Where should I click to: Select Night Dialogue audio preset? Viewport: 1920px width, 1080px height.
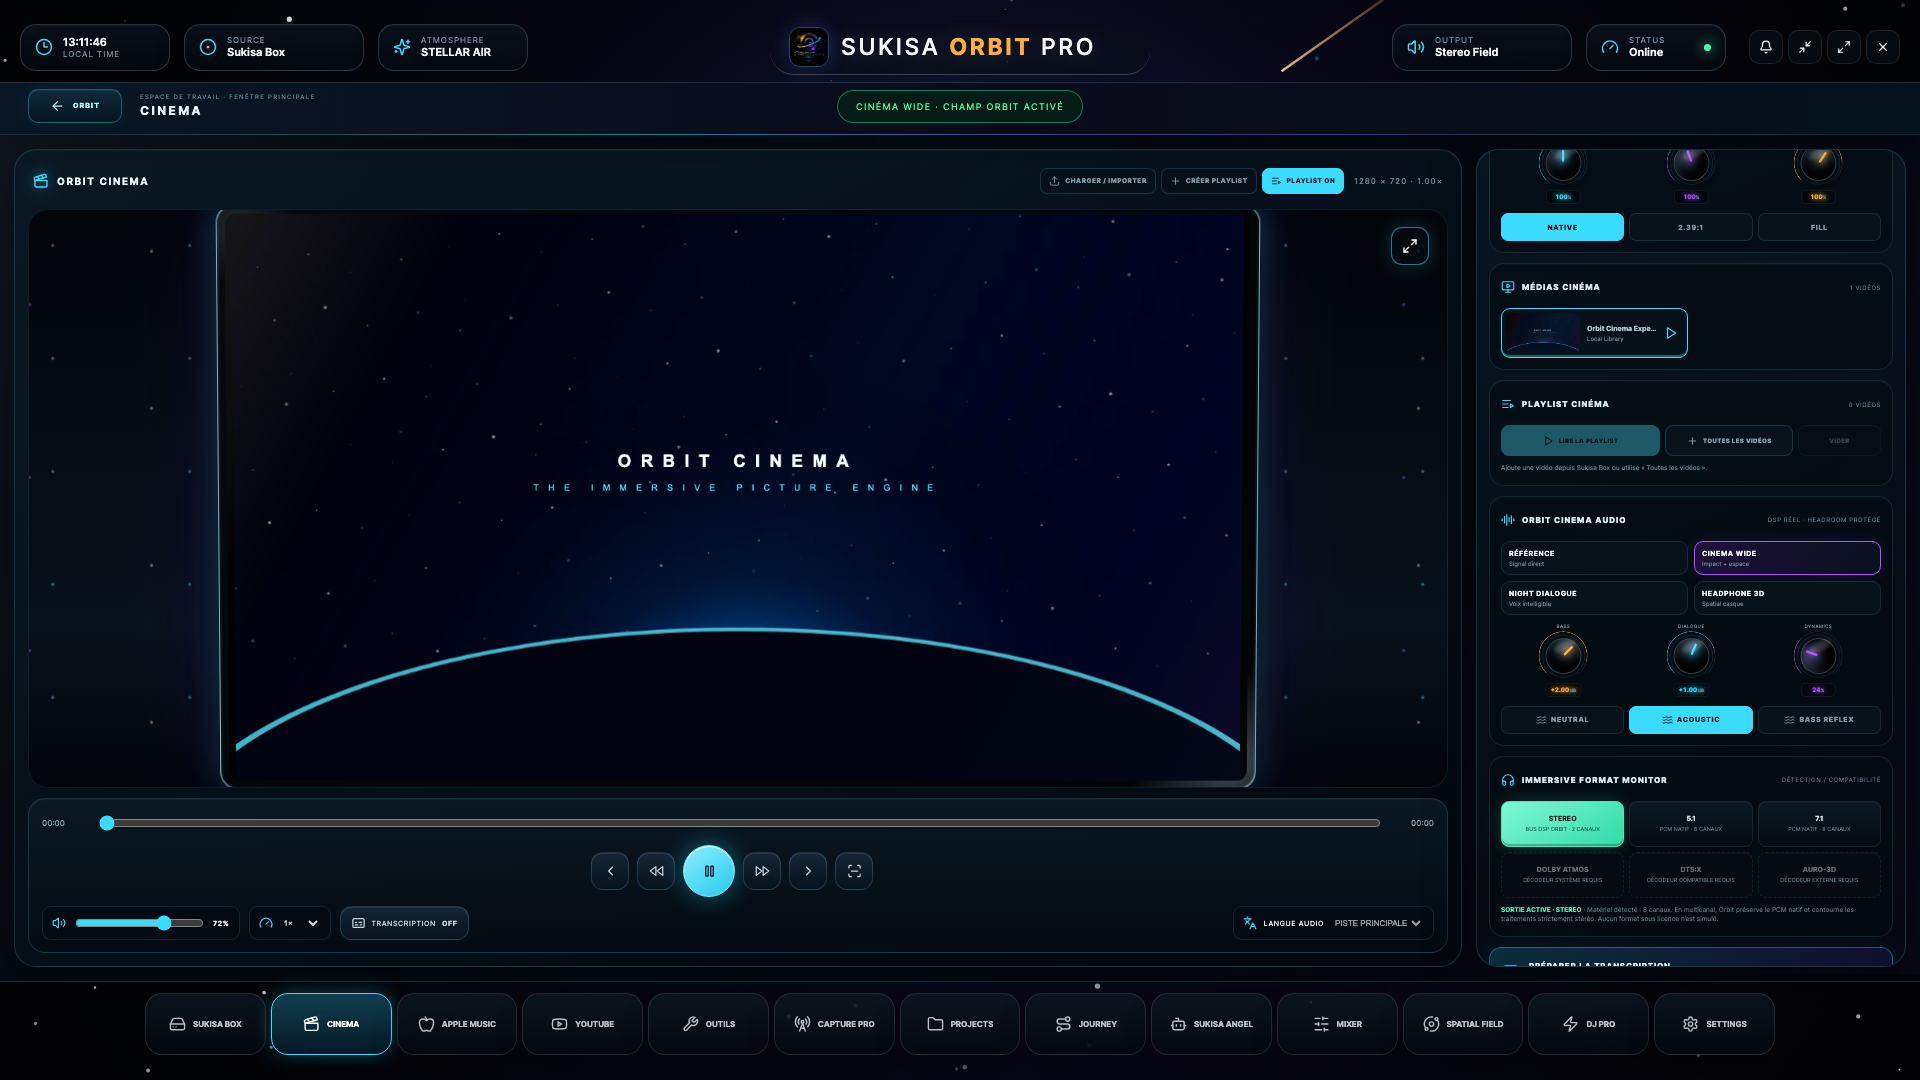[1594, 598]
